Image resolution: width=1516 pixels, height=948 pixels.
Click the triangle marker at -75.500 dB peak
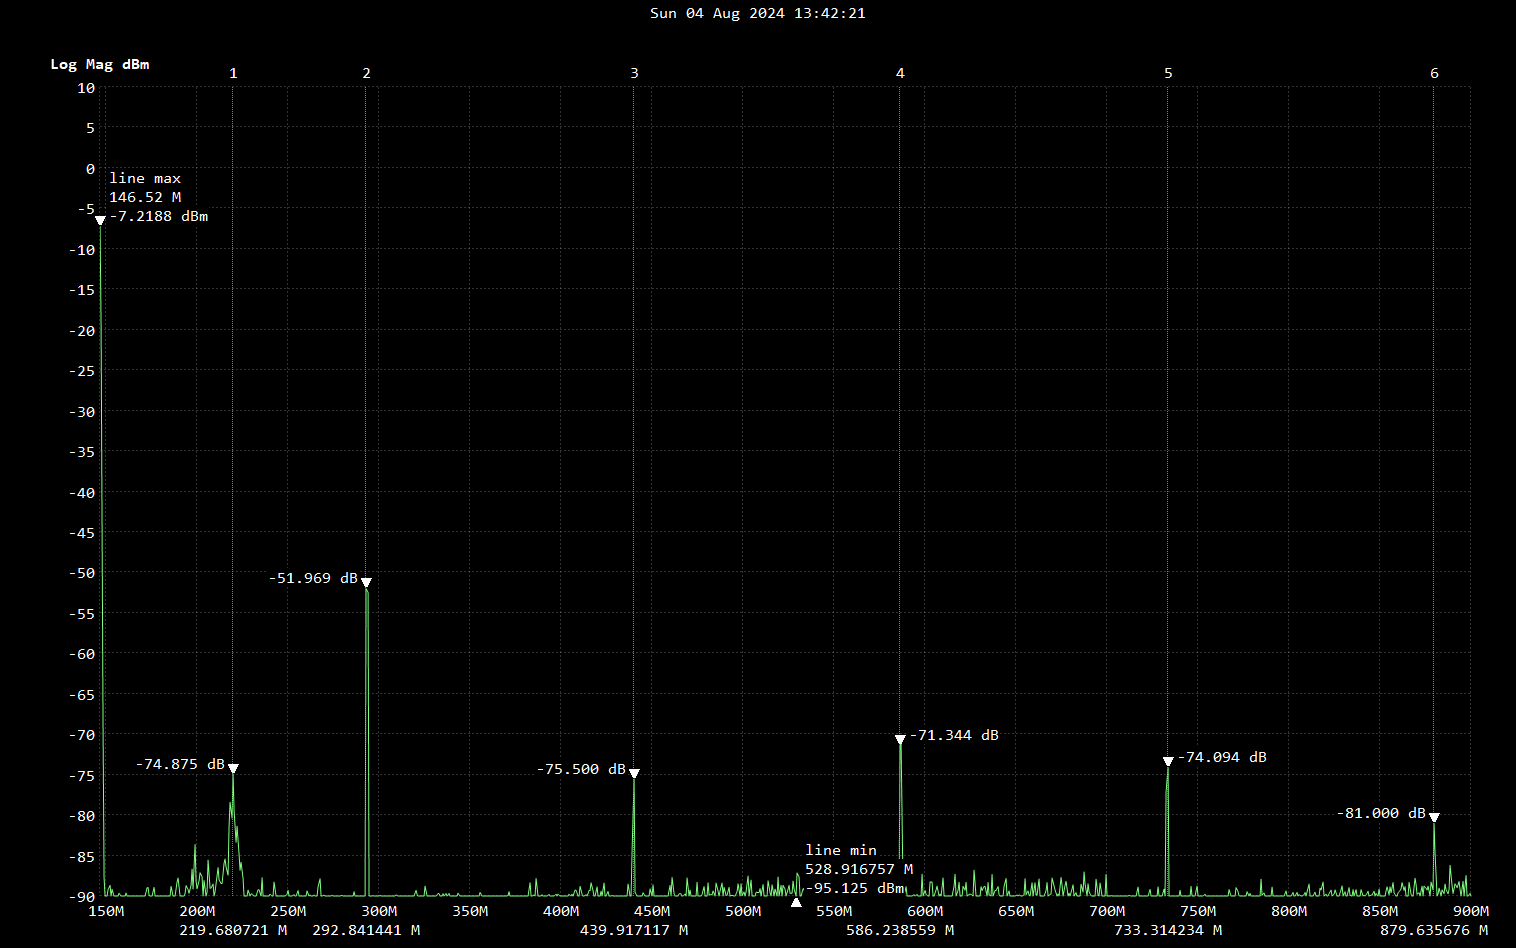click(634, 773)
